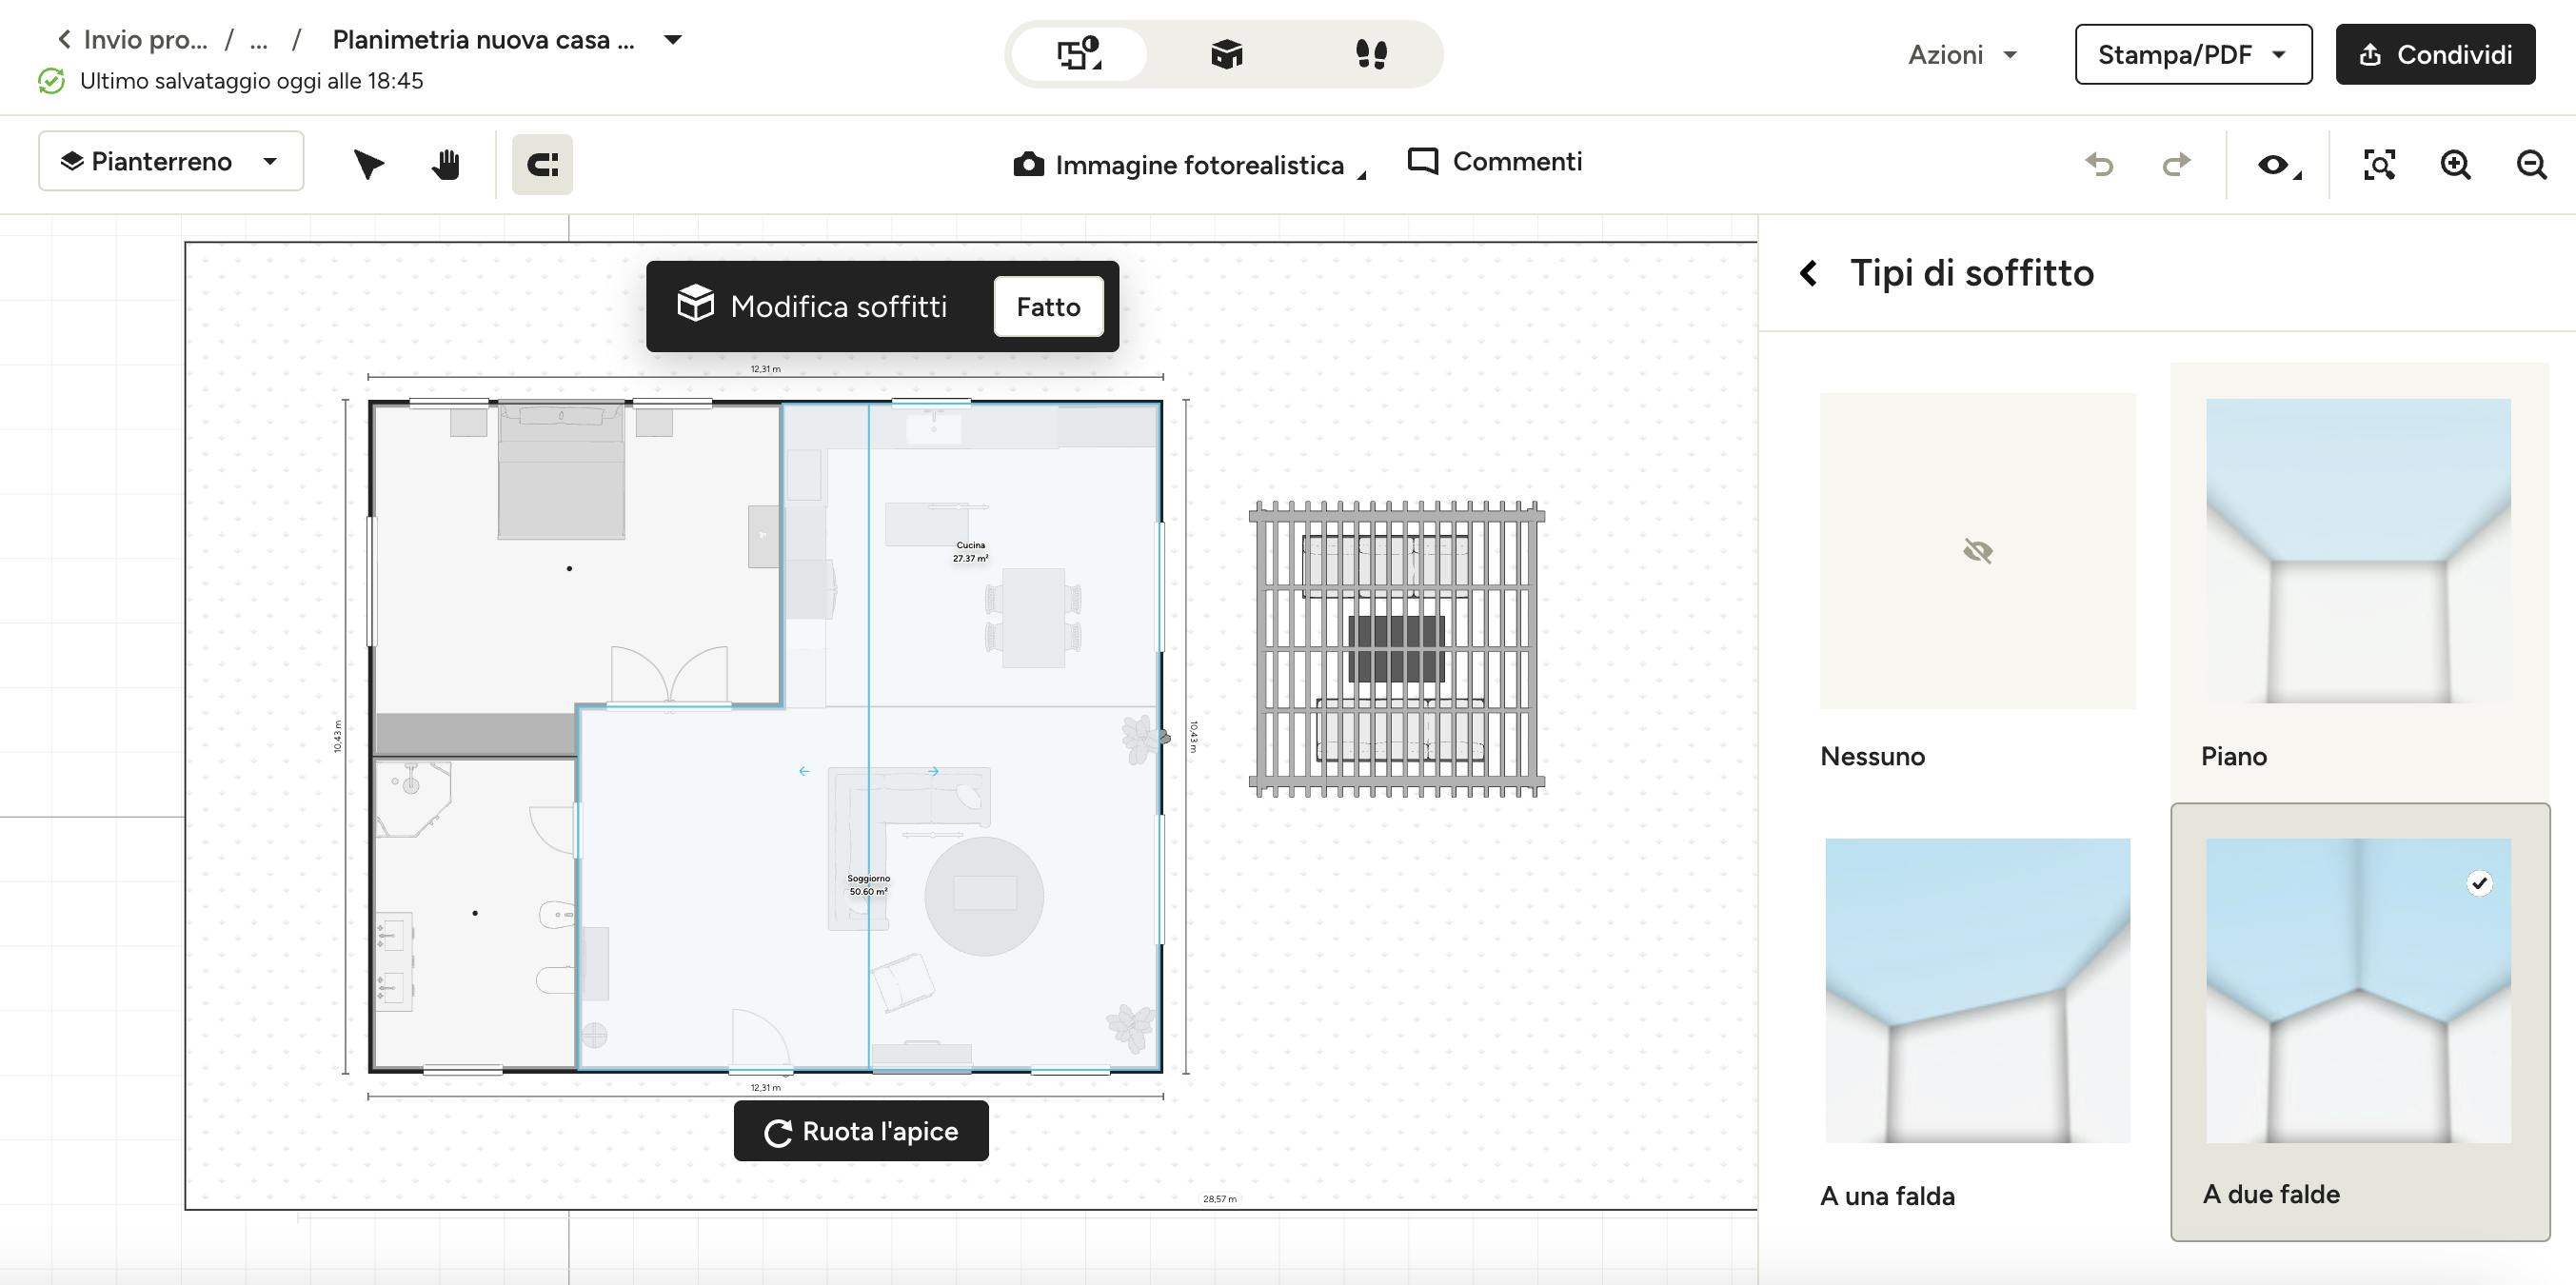Open the Pianterreno floor dropdown

pyautogui.click(x=171, y=161)
